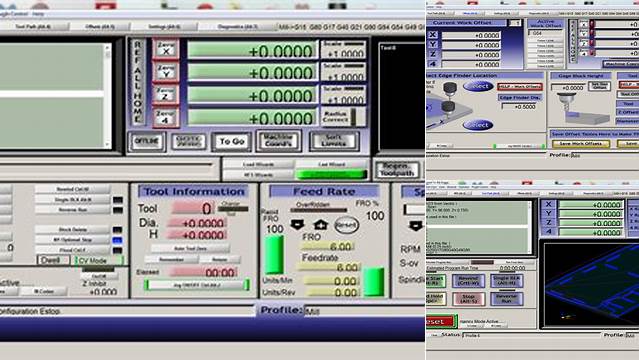Zero the Y axis DRO
Screen dimensions: 639x360
165,72
